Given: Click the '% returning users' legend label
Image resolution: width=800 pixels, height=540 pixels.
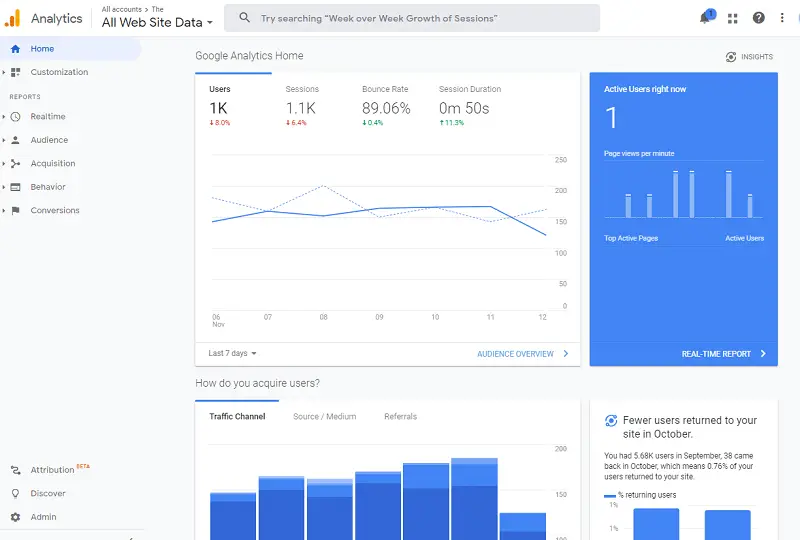Looking at the screenshot, I should coord(647,495).
